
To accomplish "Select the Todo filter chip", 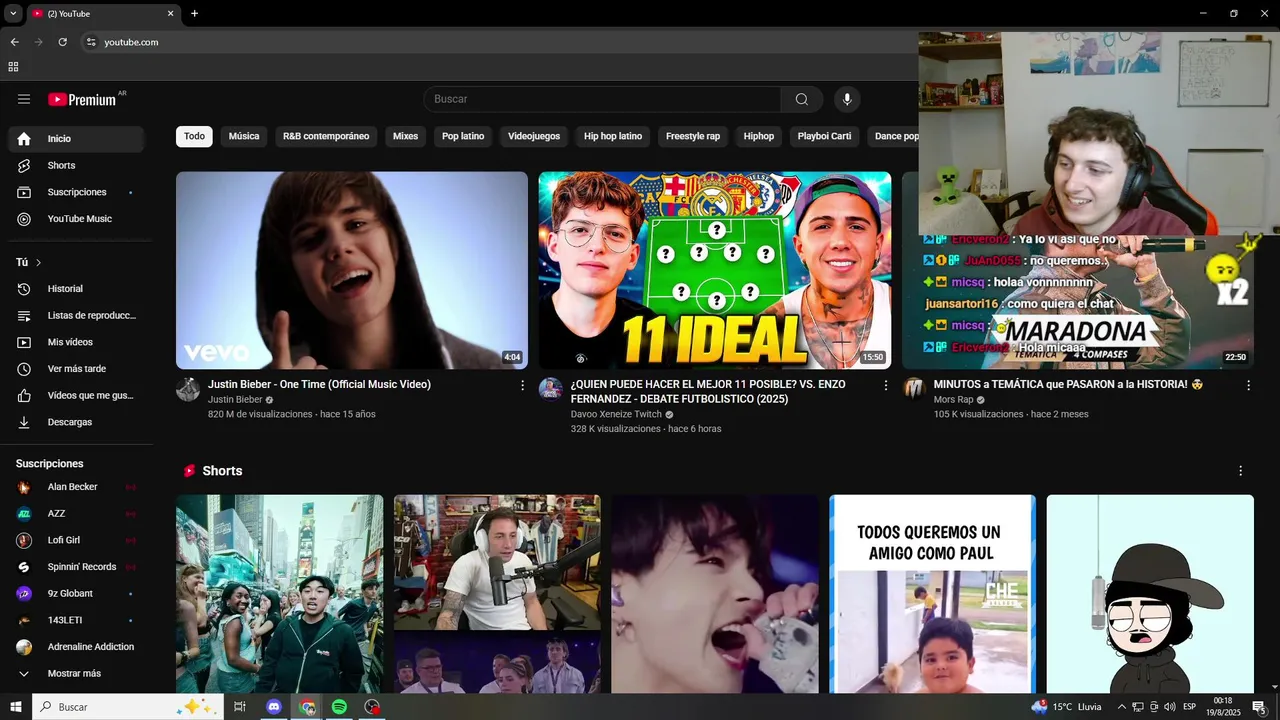I will coord(194,136).
